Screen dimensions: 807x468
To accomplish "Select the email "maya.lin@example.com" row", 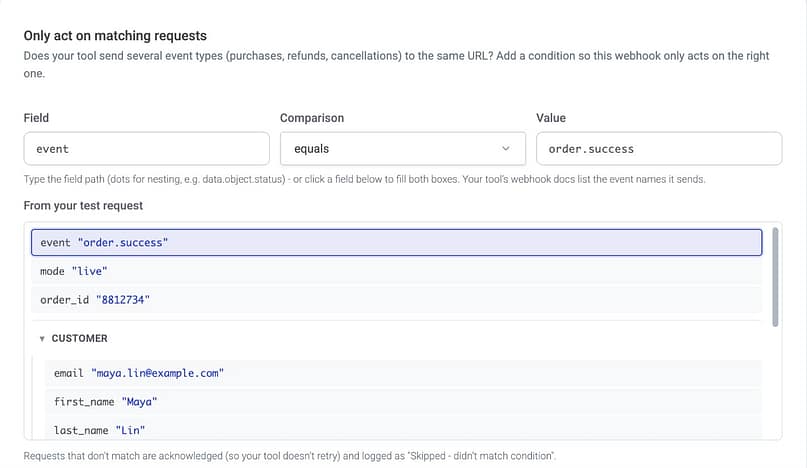I will pyautogui.click(x=403, y=373).
